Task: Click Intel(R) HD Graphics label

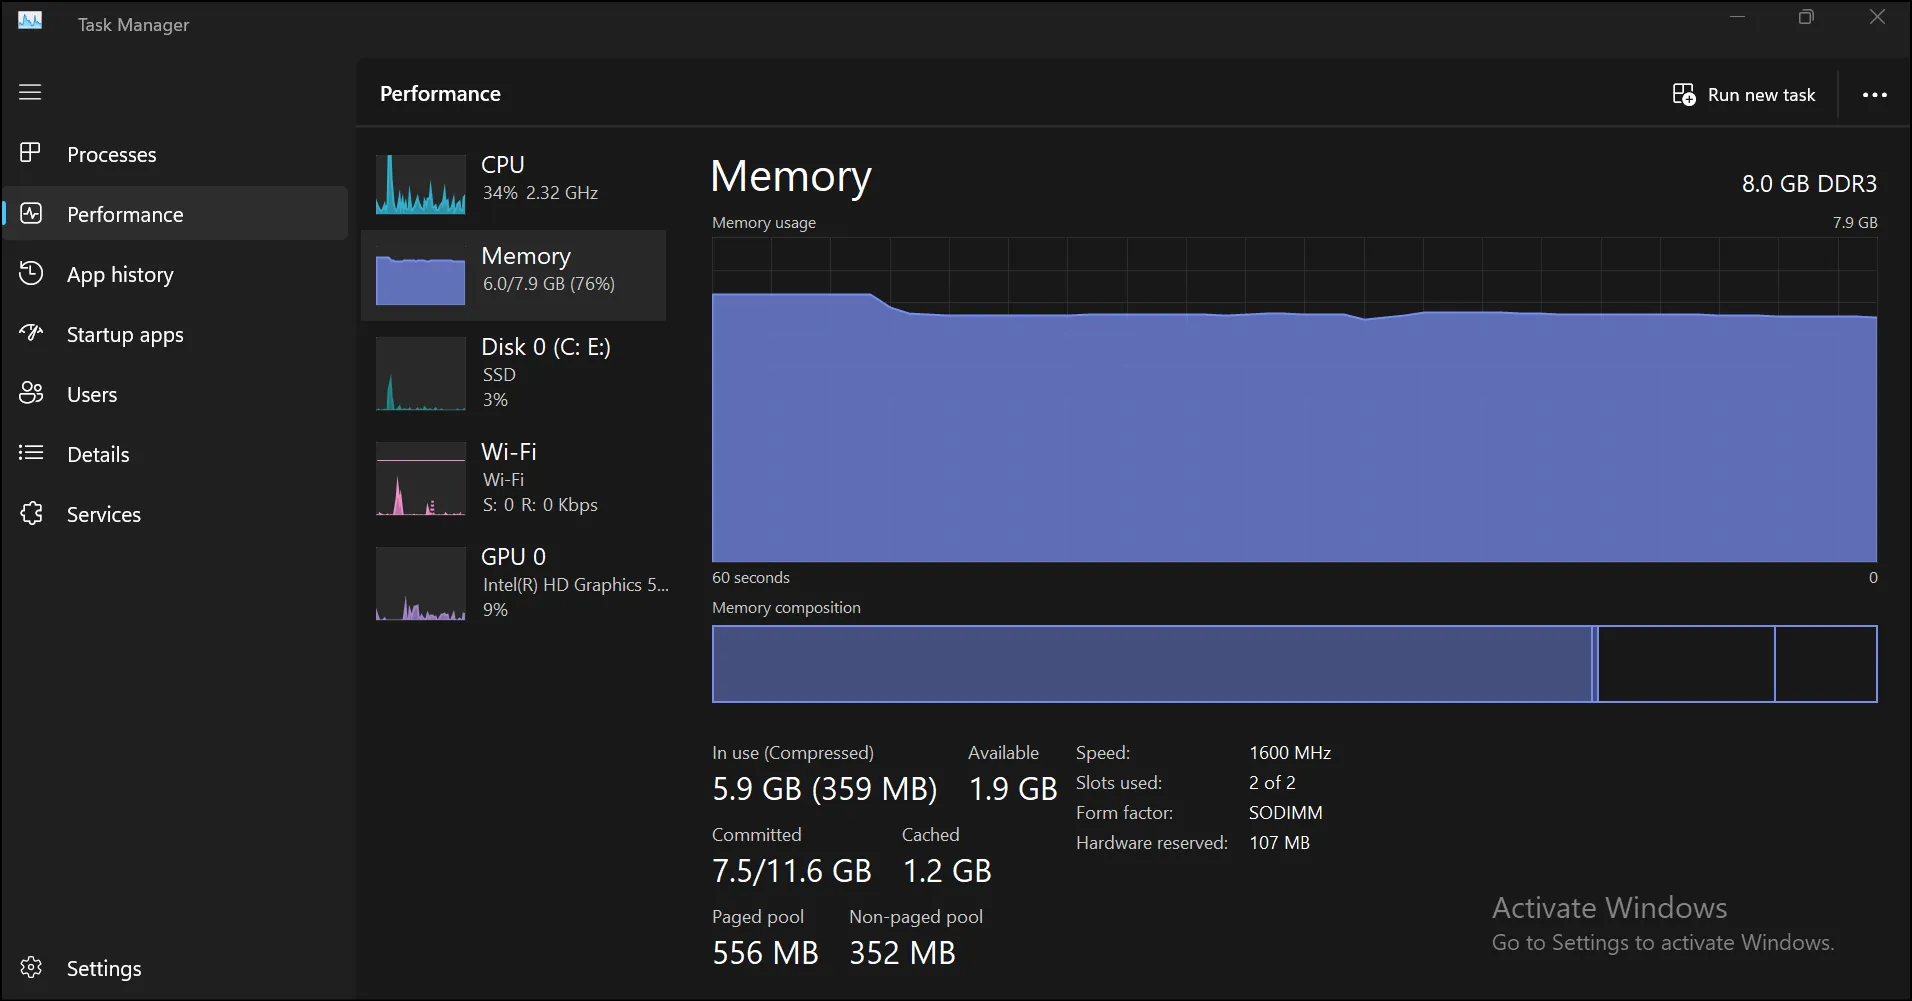Action: click(x=576, y=585)
